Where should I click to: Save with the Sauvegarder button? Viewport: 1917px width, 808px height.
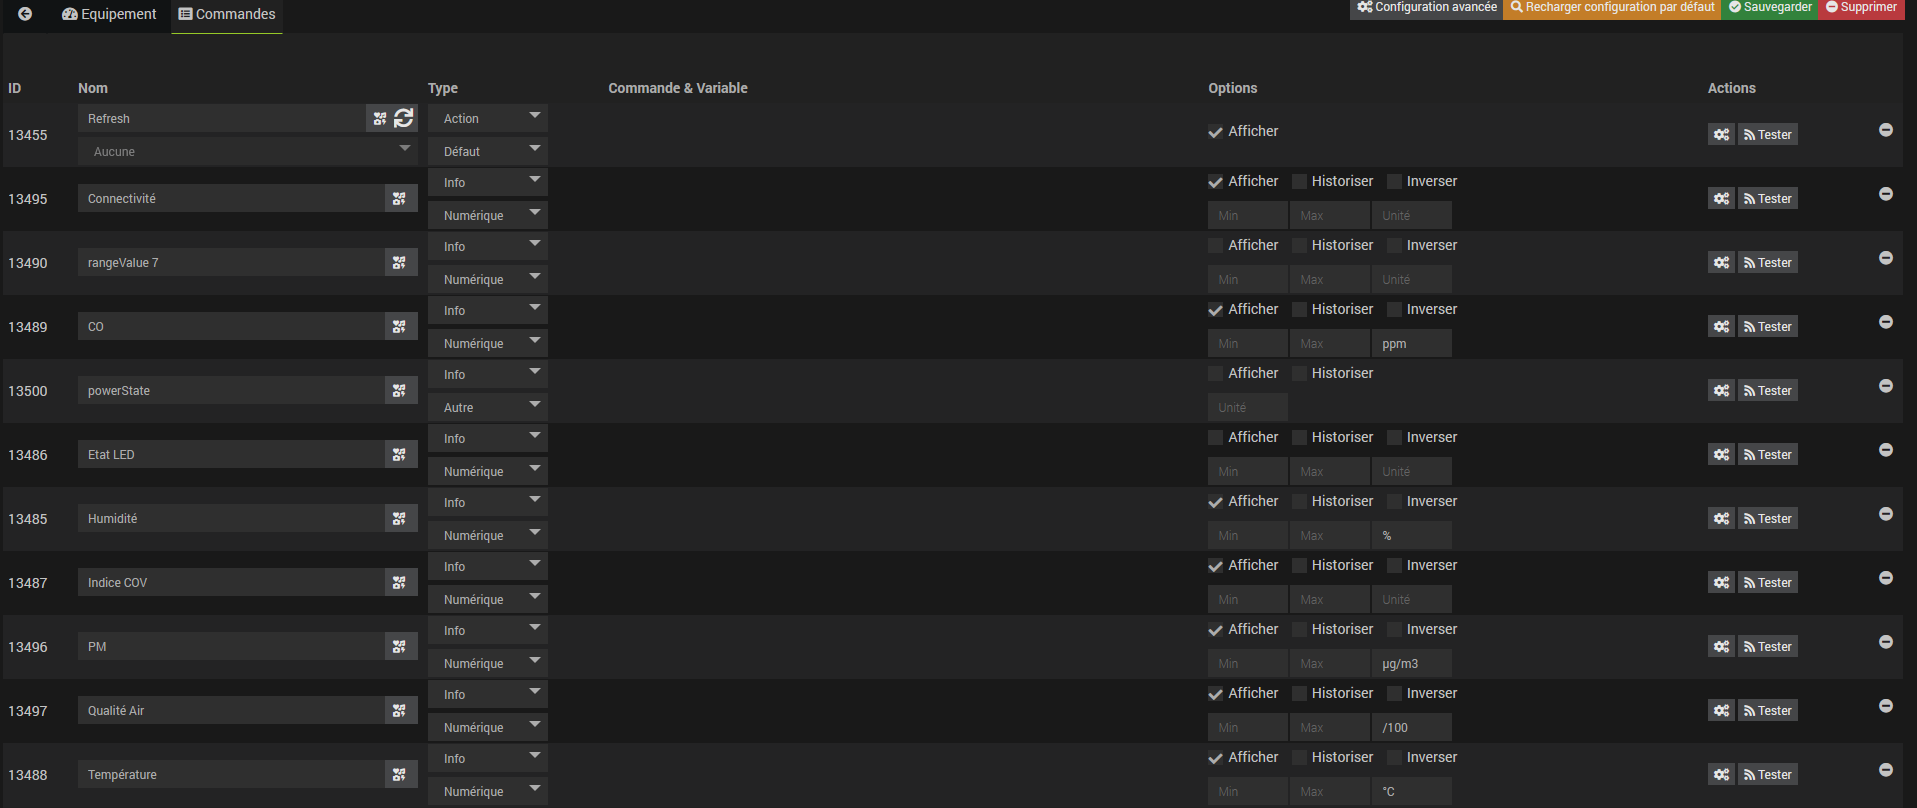click(1770, 8)
